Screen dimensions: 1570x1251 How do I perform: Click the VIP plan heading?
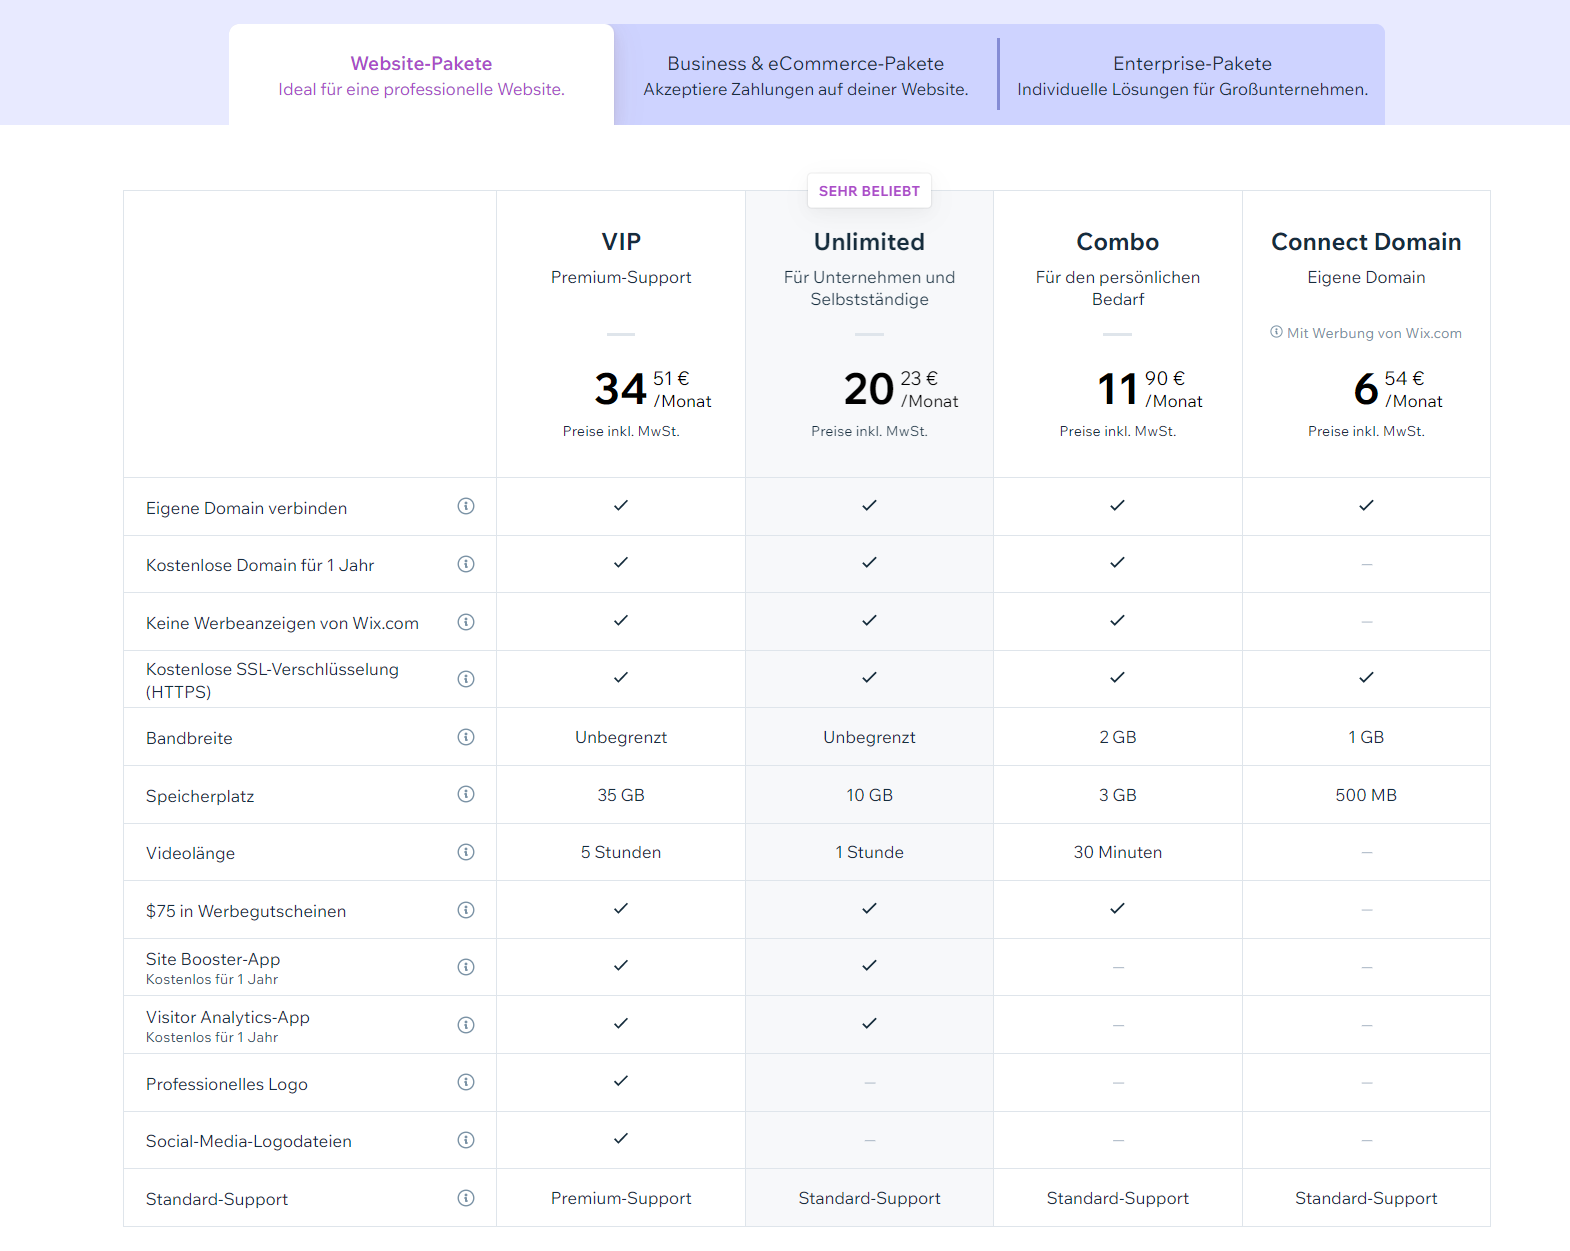[x=621, y=242]
